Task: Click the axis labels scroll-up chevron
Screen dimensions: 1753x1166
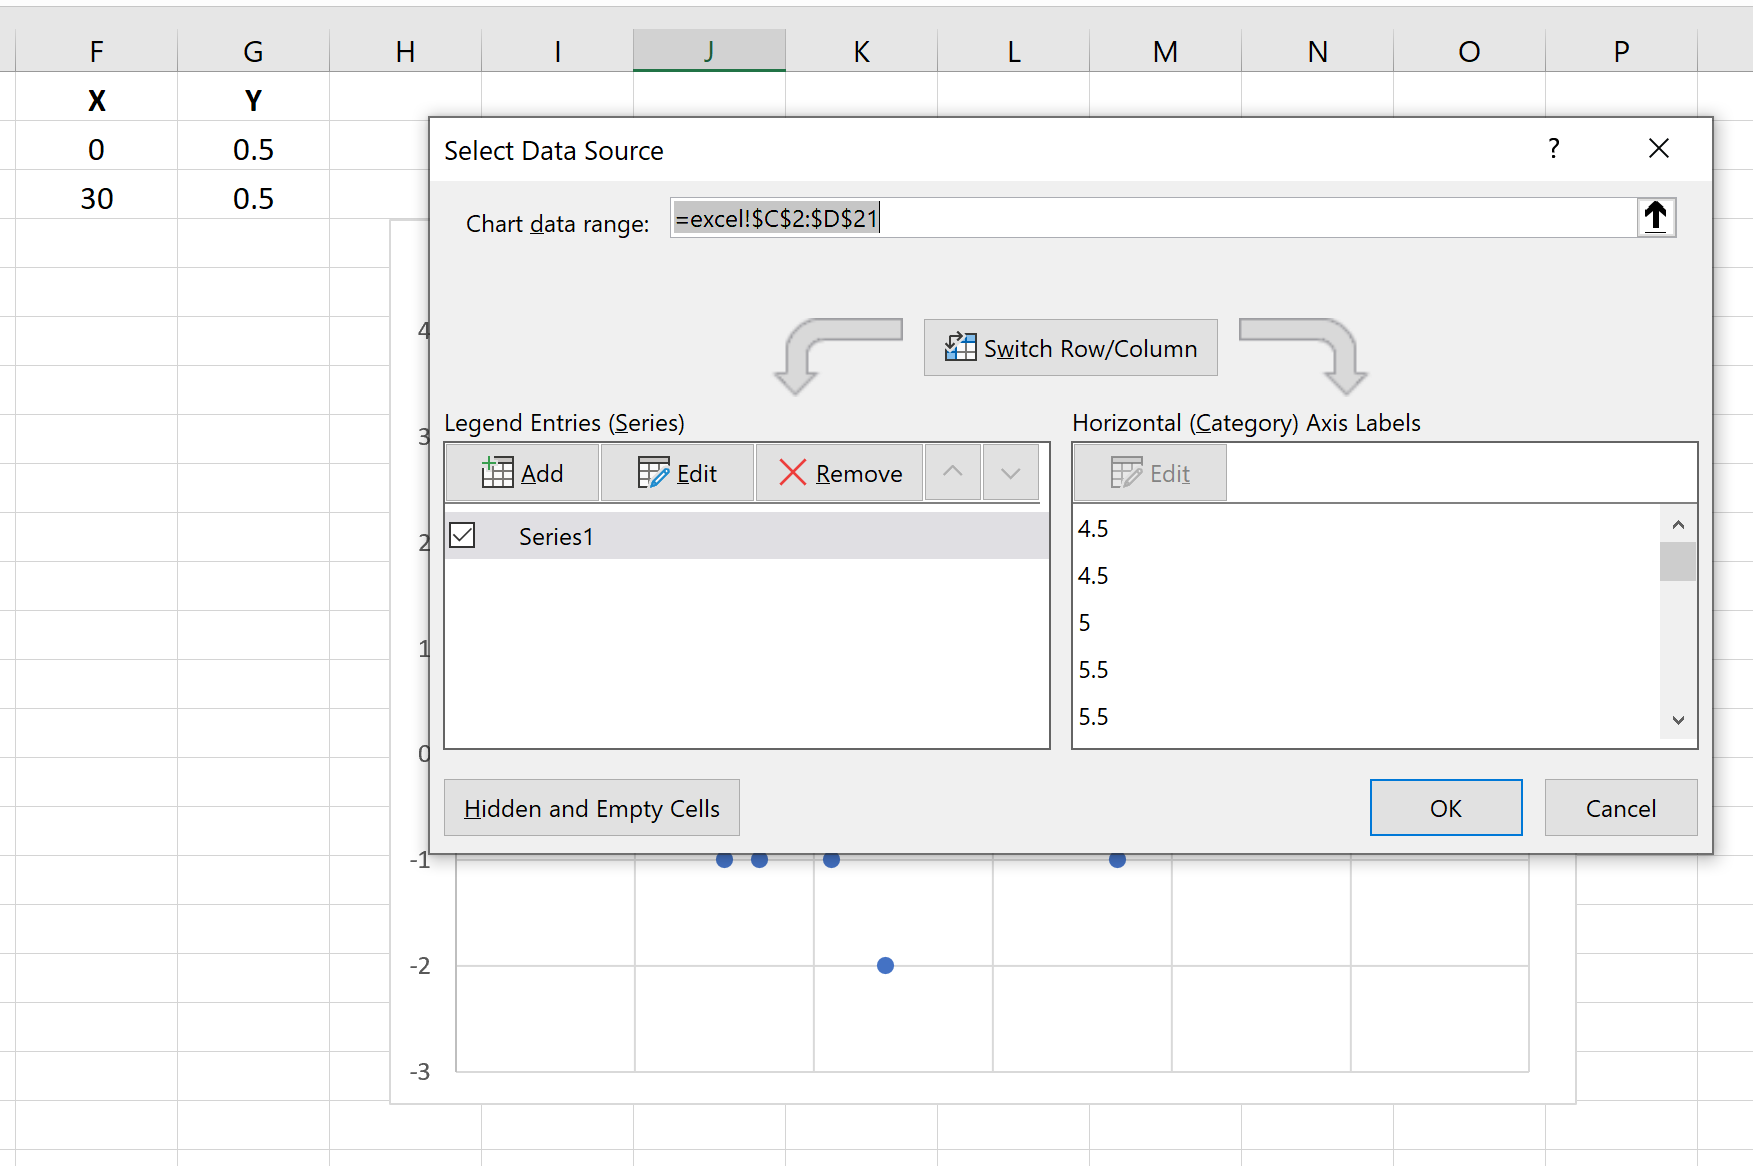Action: pyautogui.click(x=1678, y=524)
